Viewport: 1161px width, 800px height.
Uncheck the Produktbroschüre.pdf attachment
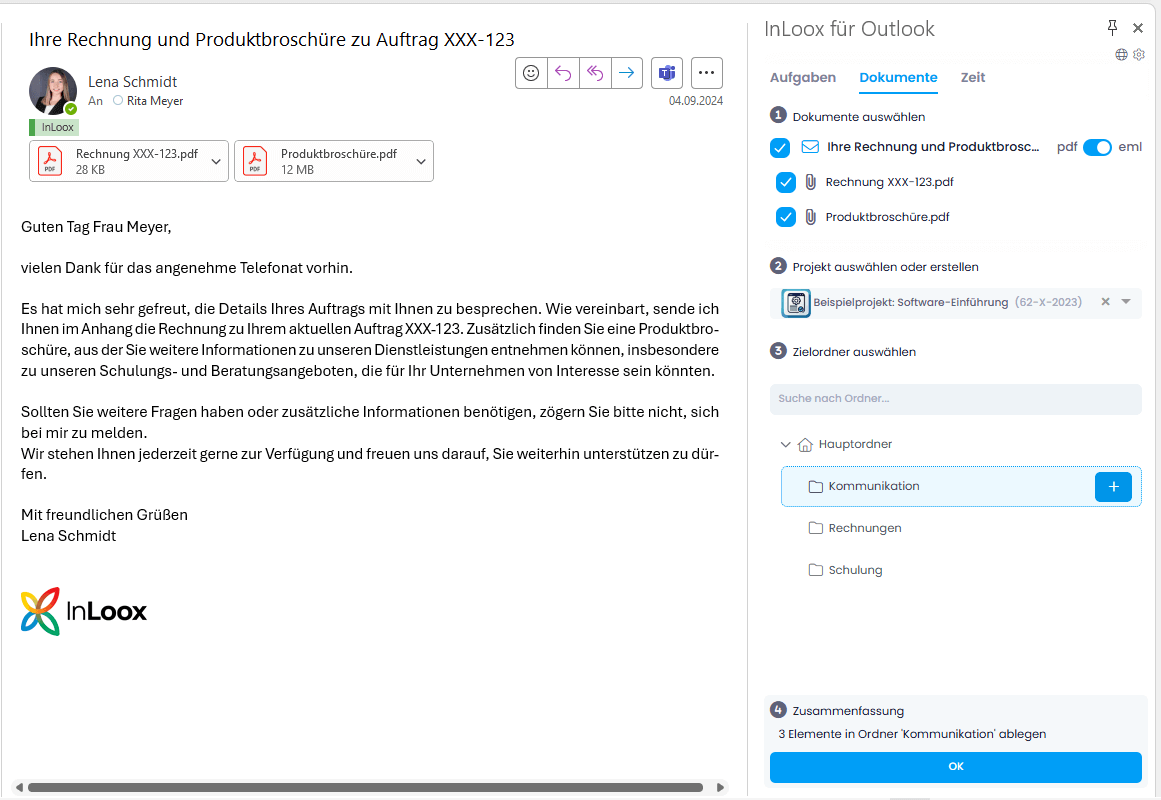click(x=786, y=216)
